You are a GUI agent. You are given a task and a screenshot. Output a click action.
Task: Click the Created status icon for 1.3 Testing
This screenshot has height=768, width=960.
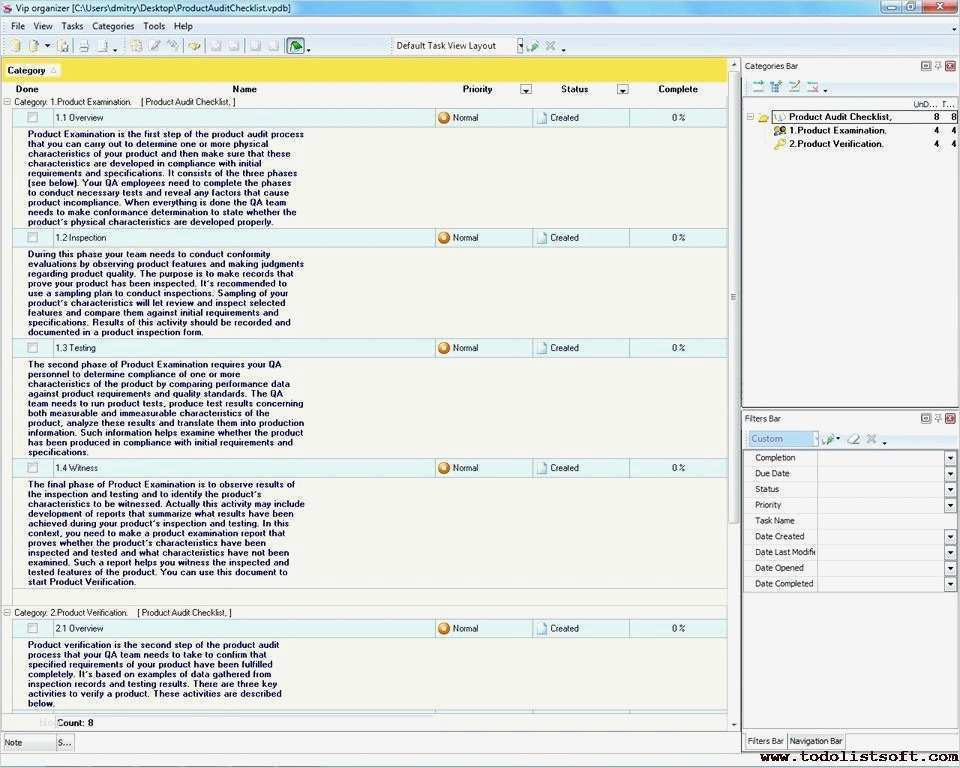(542, 348)
